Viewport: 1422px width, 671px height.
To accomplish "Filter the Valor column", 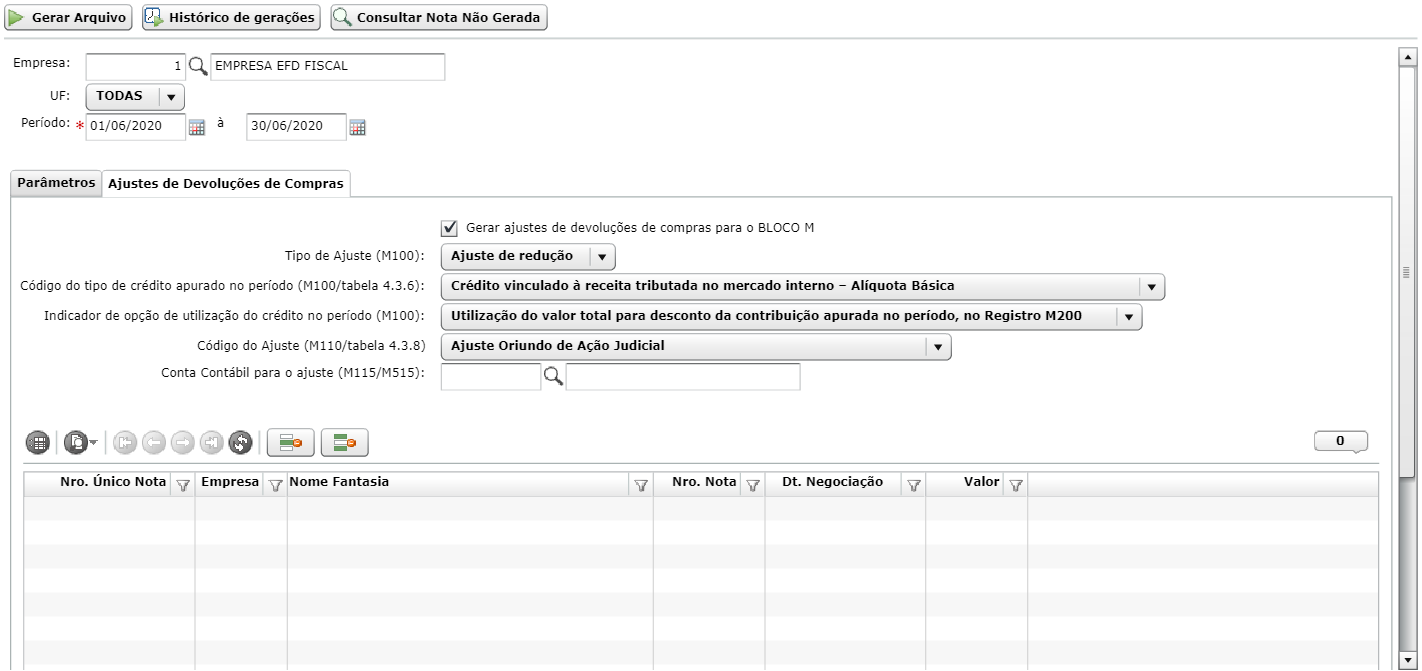I will click(1016, 484).
